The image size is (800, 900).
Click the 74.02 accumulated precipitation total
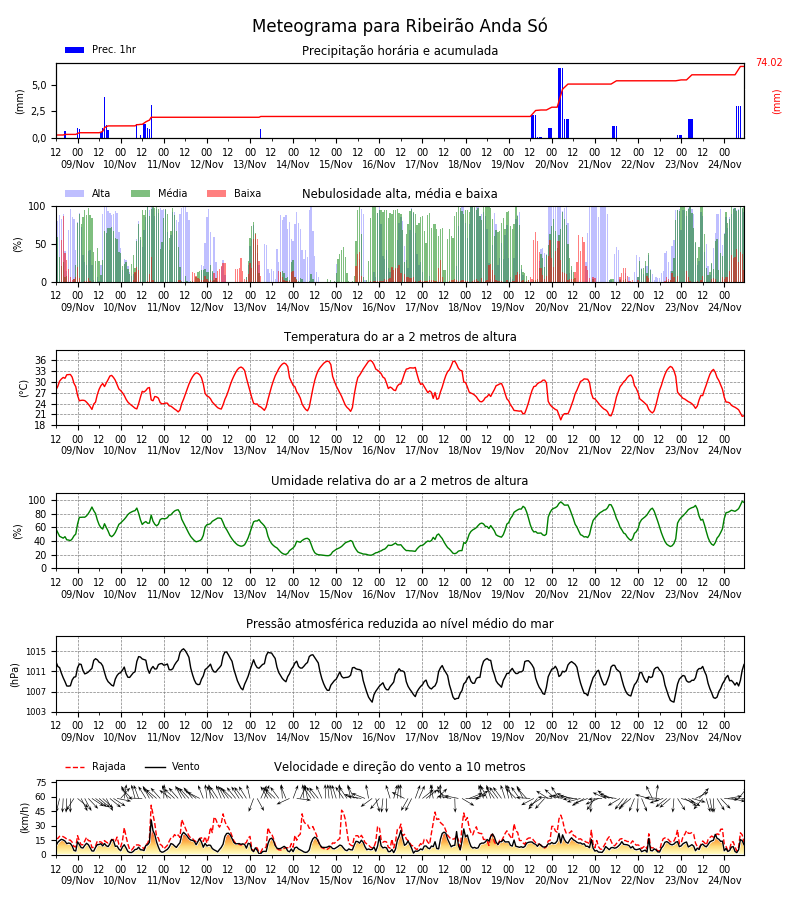769,63
